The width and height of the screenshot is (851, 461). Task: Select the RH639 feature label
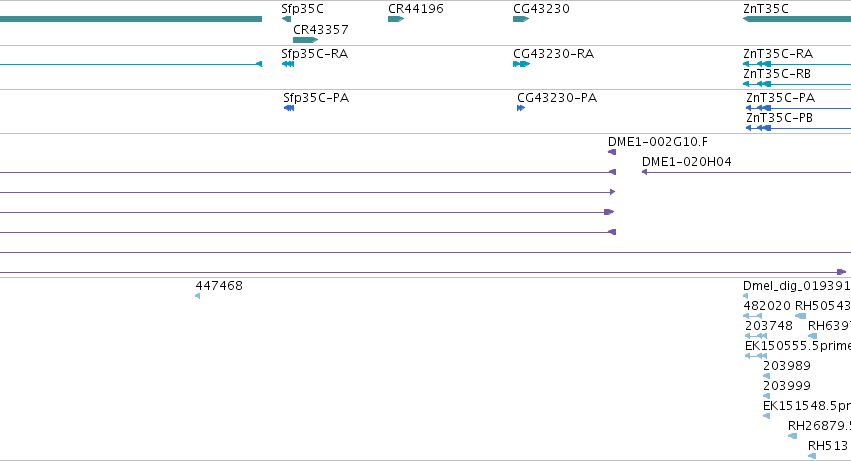(829, 326)
